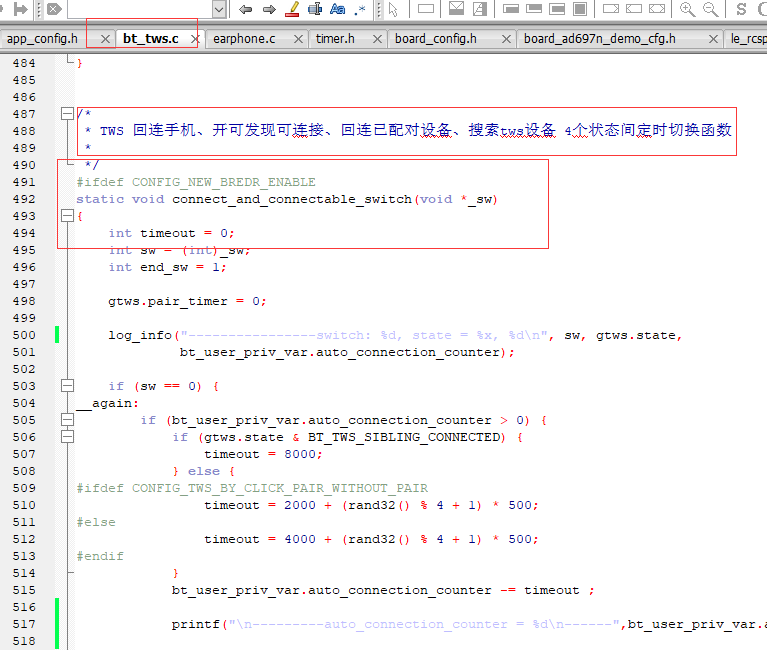This screenshot has height=650, width=767.
Task: Click the grey arrow icon at toolbar start
Action: click(x=21, y=9)
